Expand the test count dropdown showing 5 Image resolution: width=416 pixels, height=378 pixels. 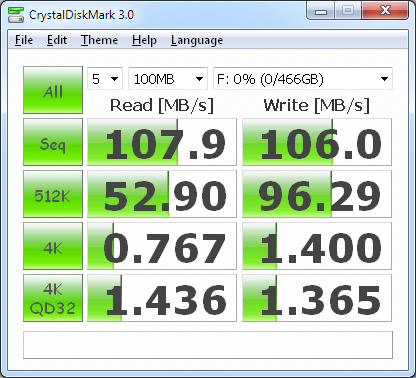click(105, 79)
